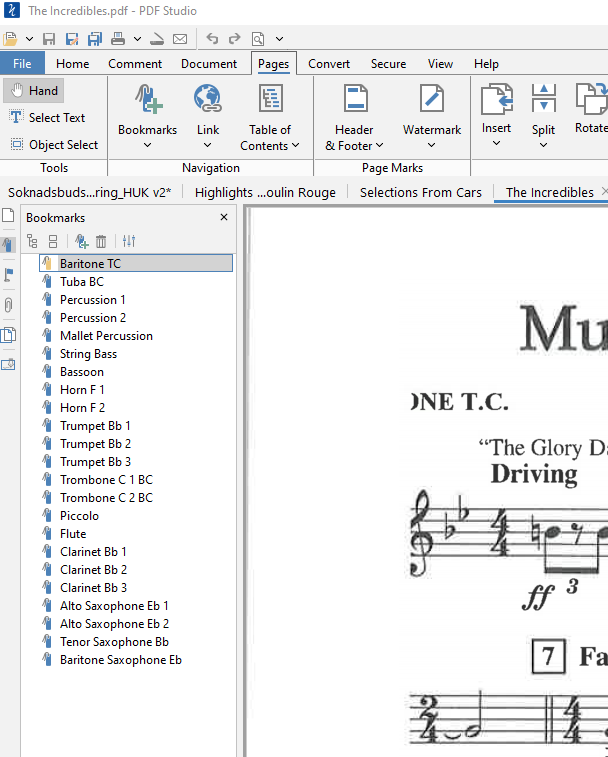Viewport: 608px width, 757px height.
Task: Collapse all bookmarks icon
Action: 53,241
